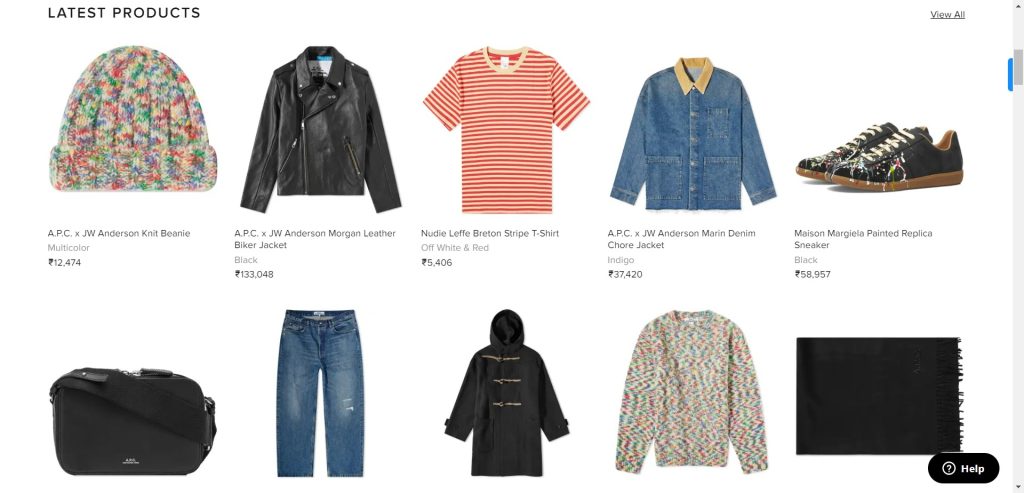Open the black leather biker jacket image
The width and height of the screenshot is (1024, 493).
(320, 129)
